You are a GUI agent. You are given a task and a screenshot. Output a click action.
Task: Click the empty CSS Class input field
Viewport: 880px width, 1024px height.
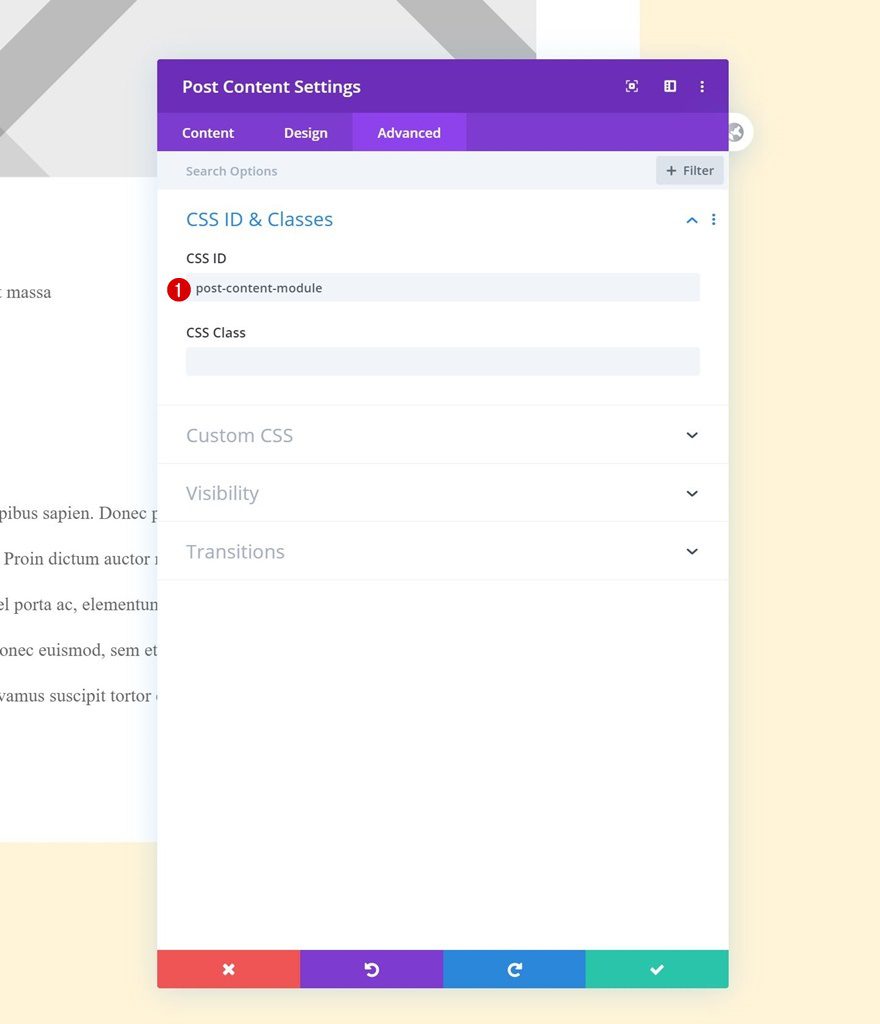click(x=443, y=361)
